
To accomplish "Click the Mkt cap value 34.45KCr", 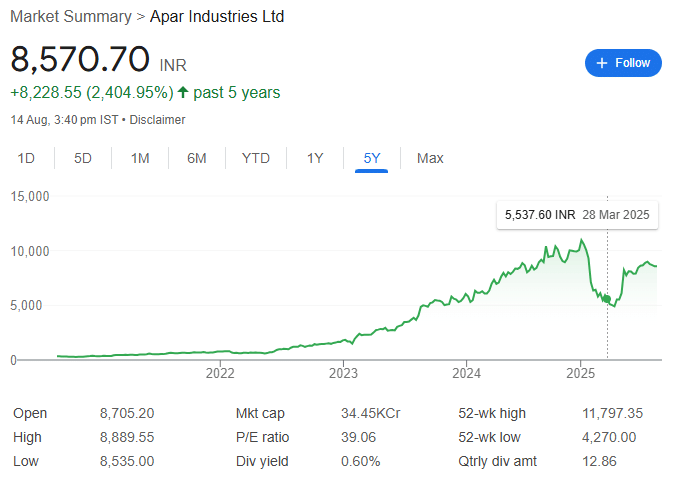I will pyautogui.click(x=371, y=413).
